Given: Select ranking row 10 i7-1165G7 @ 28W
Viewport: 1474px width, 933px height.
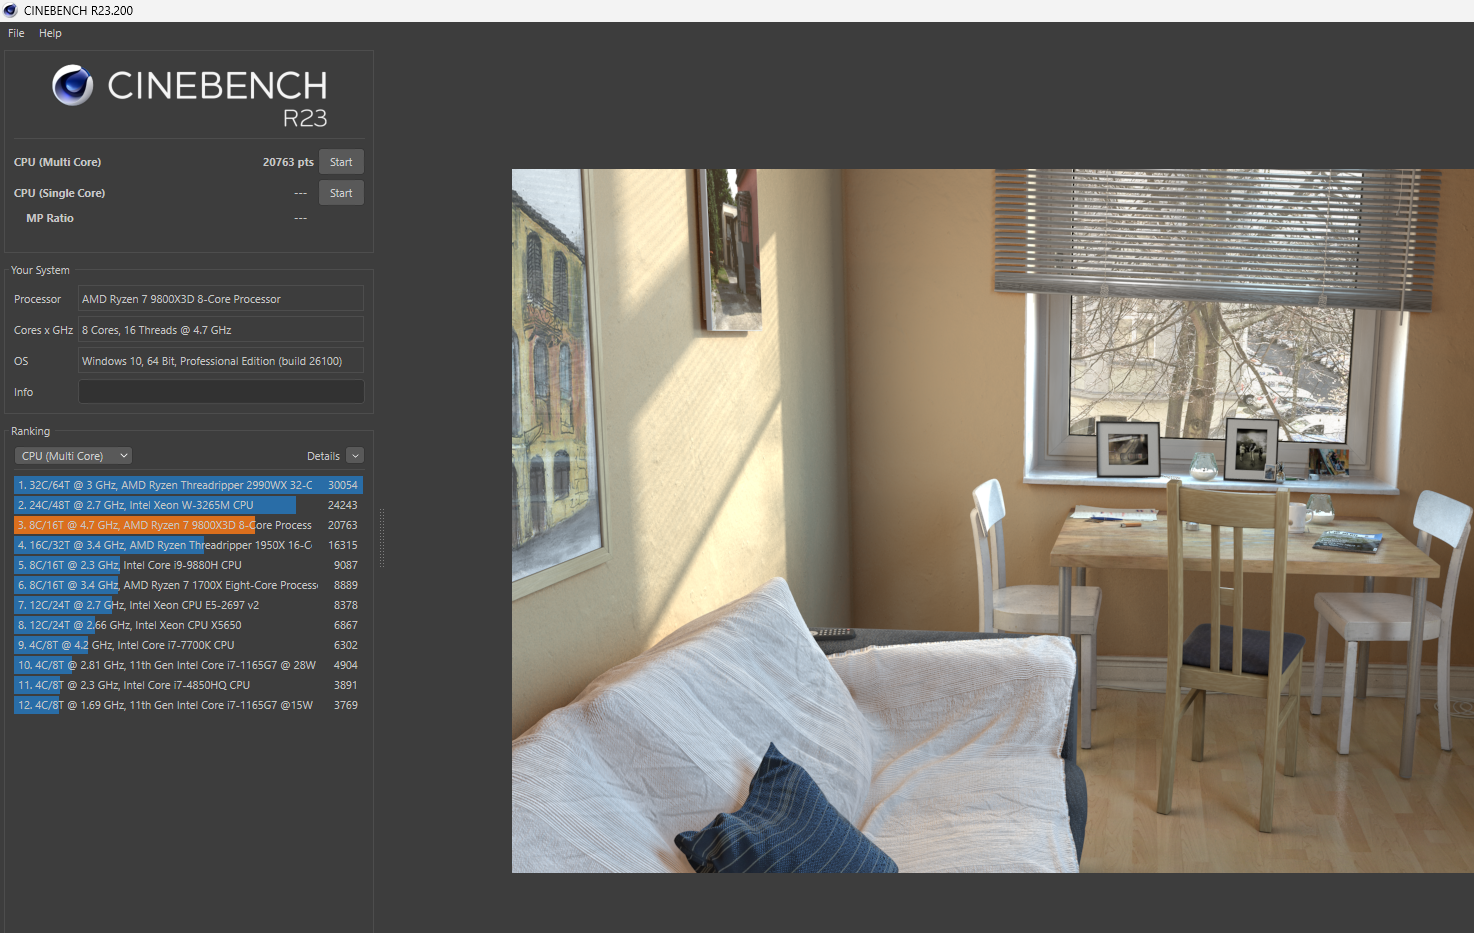Looking at the screenshot, I should click(188, 665).
